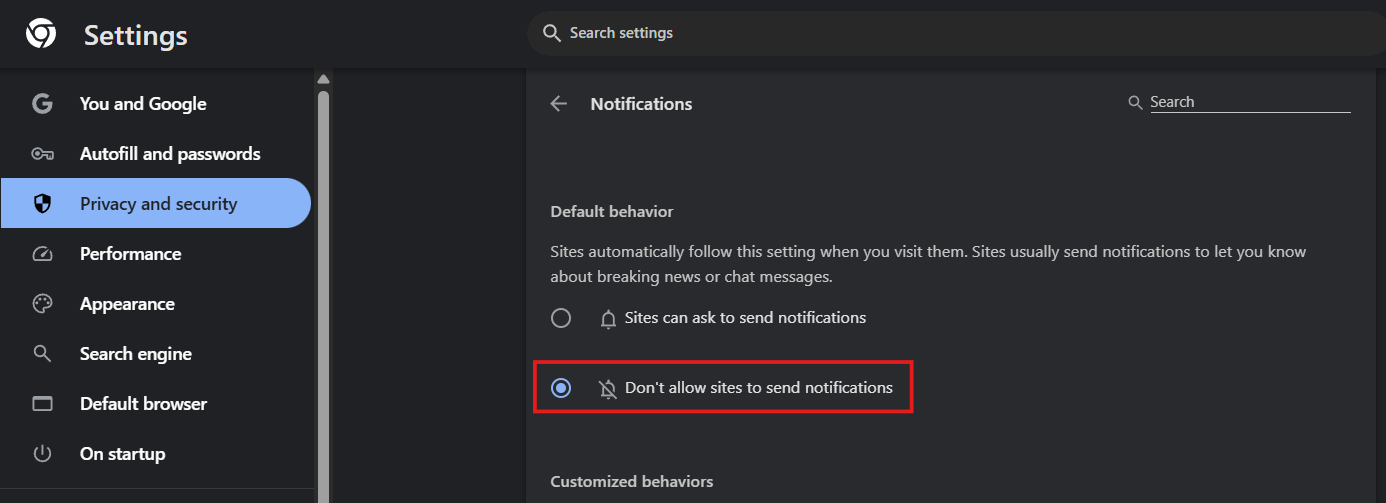Click the key icon for Autofill and passwords

click(x=42, y=154)
